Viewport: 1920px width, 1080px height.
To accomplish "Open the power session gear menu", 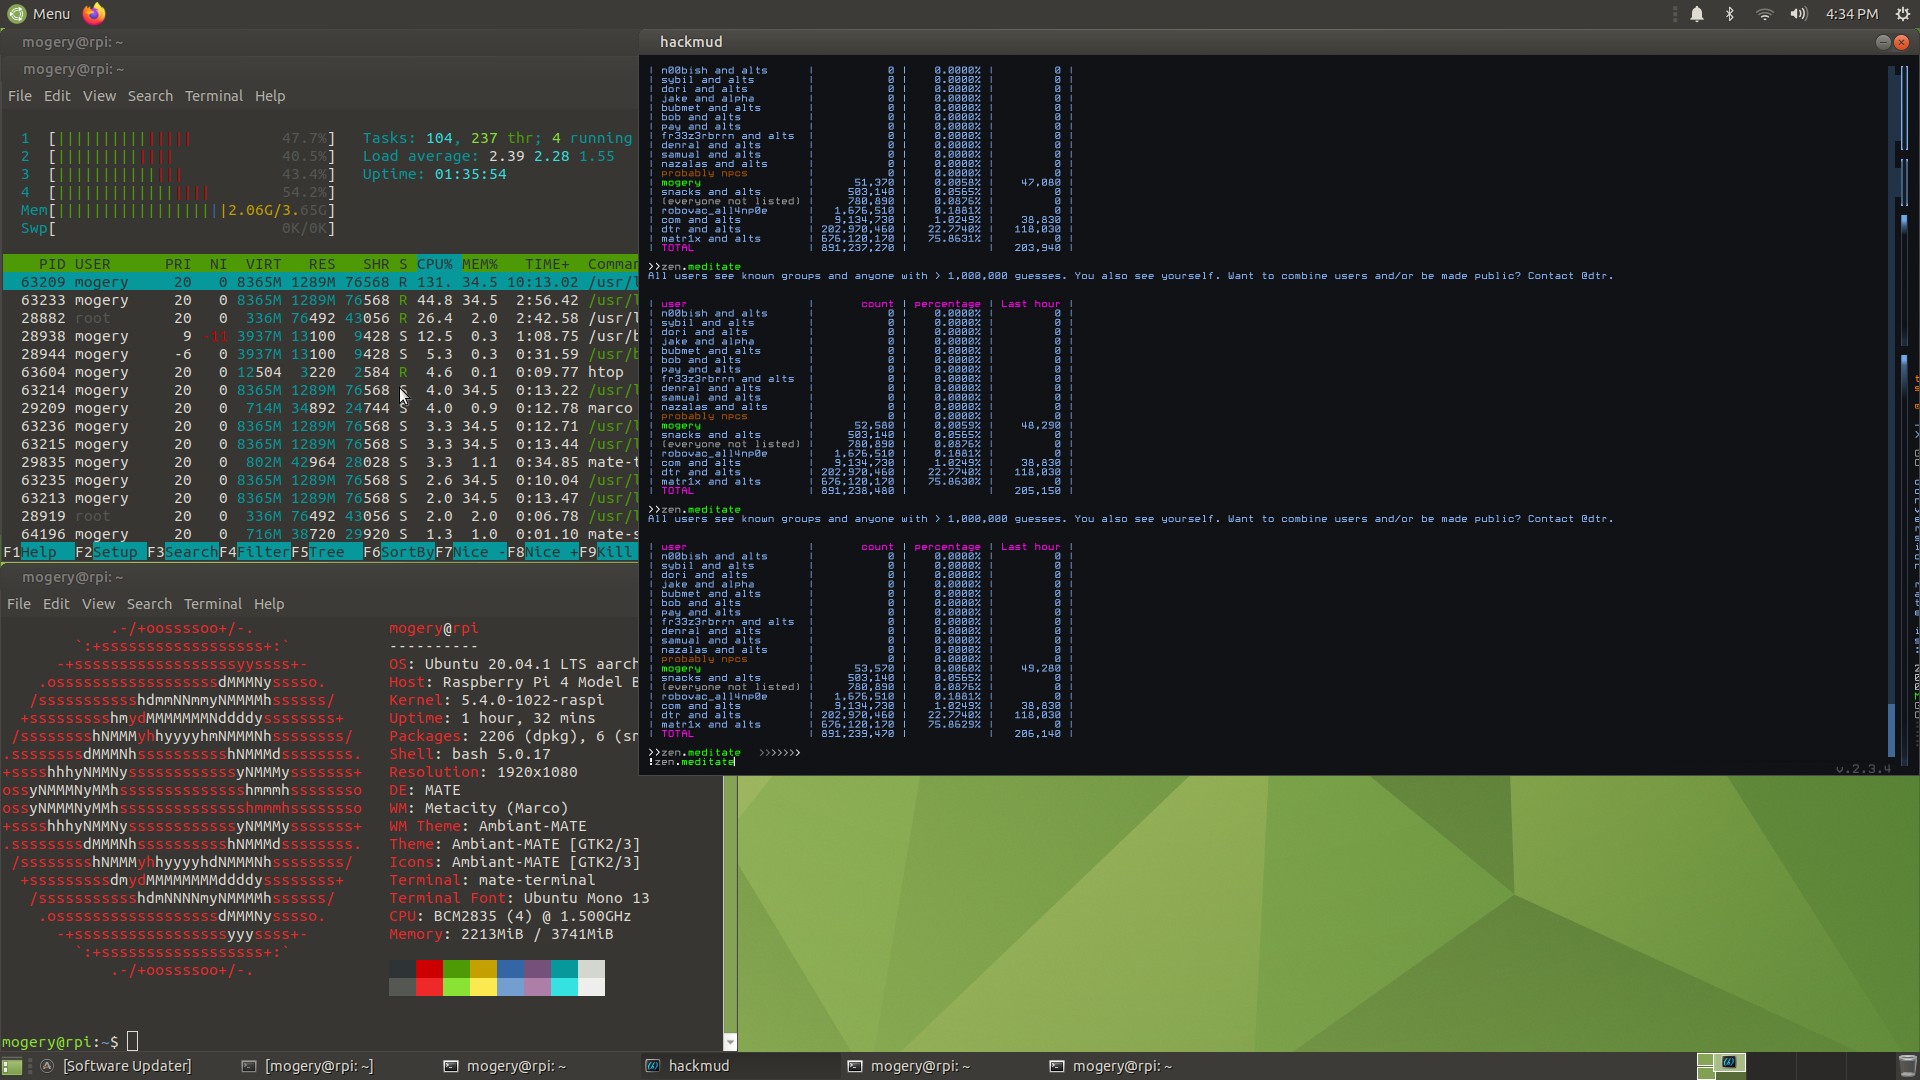I will coord(1902,14).
